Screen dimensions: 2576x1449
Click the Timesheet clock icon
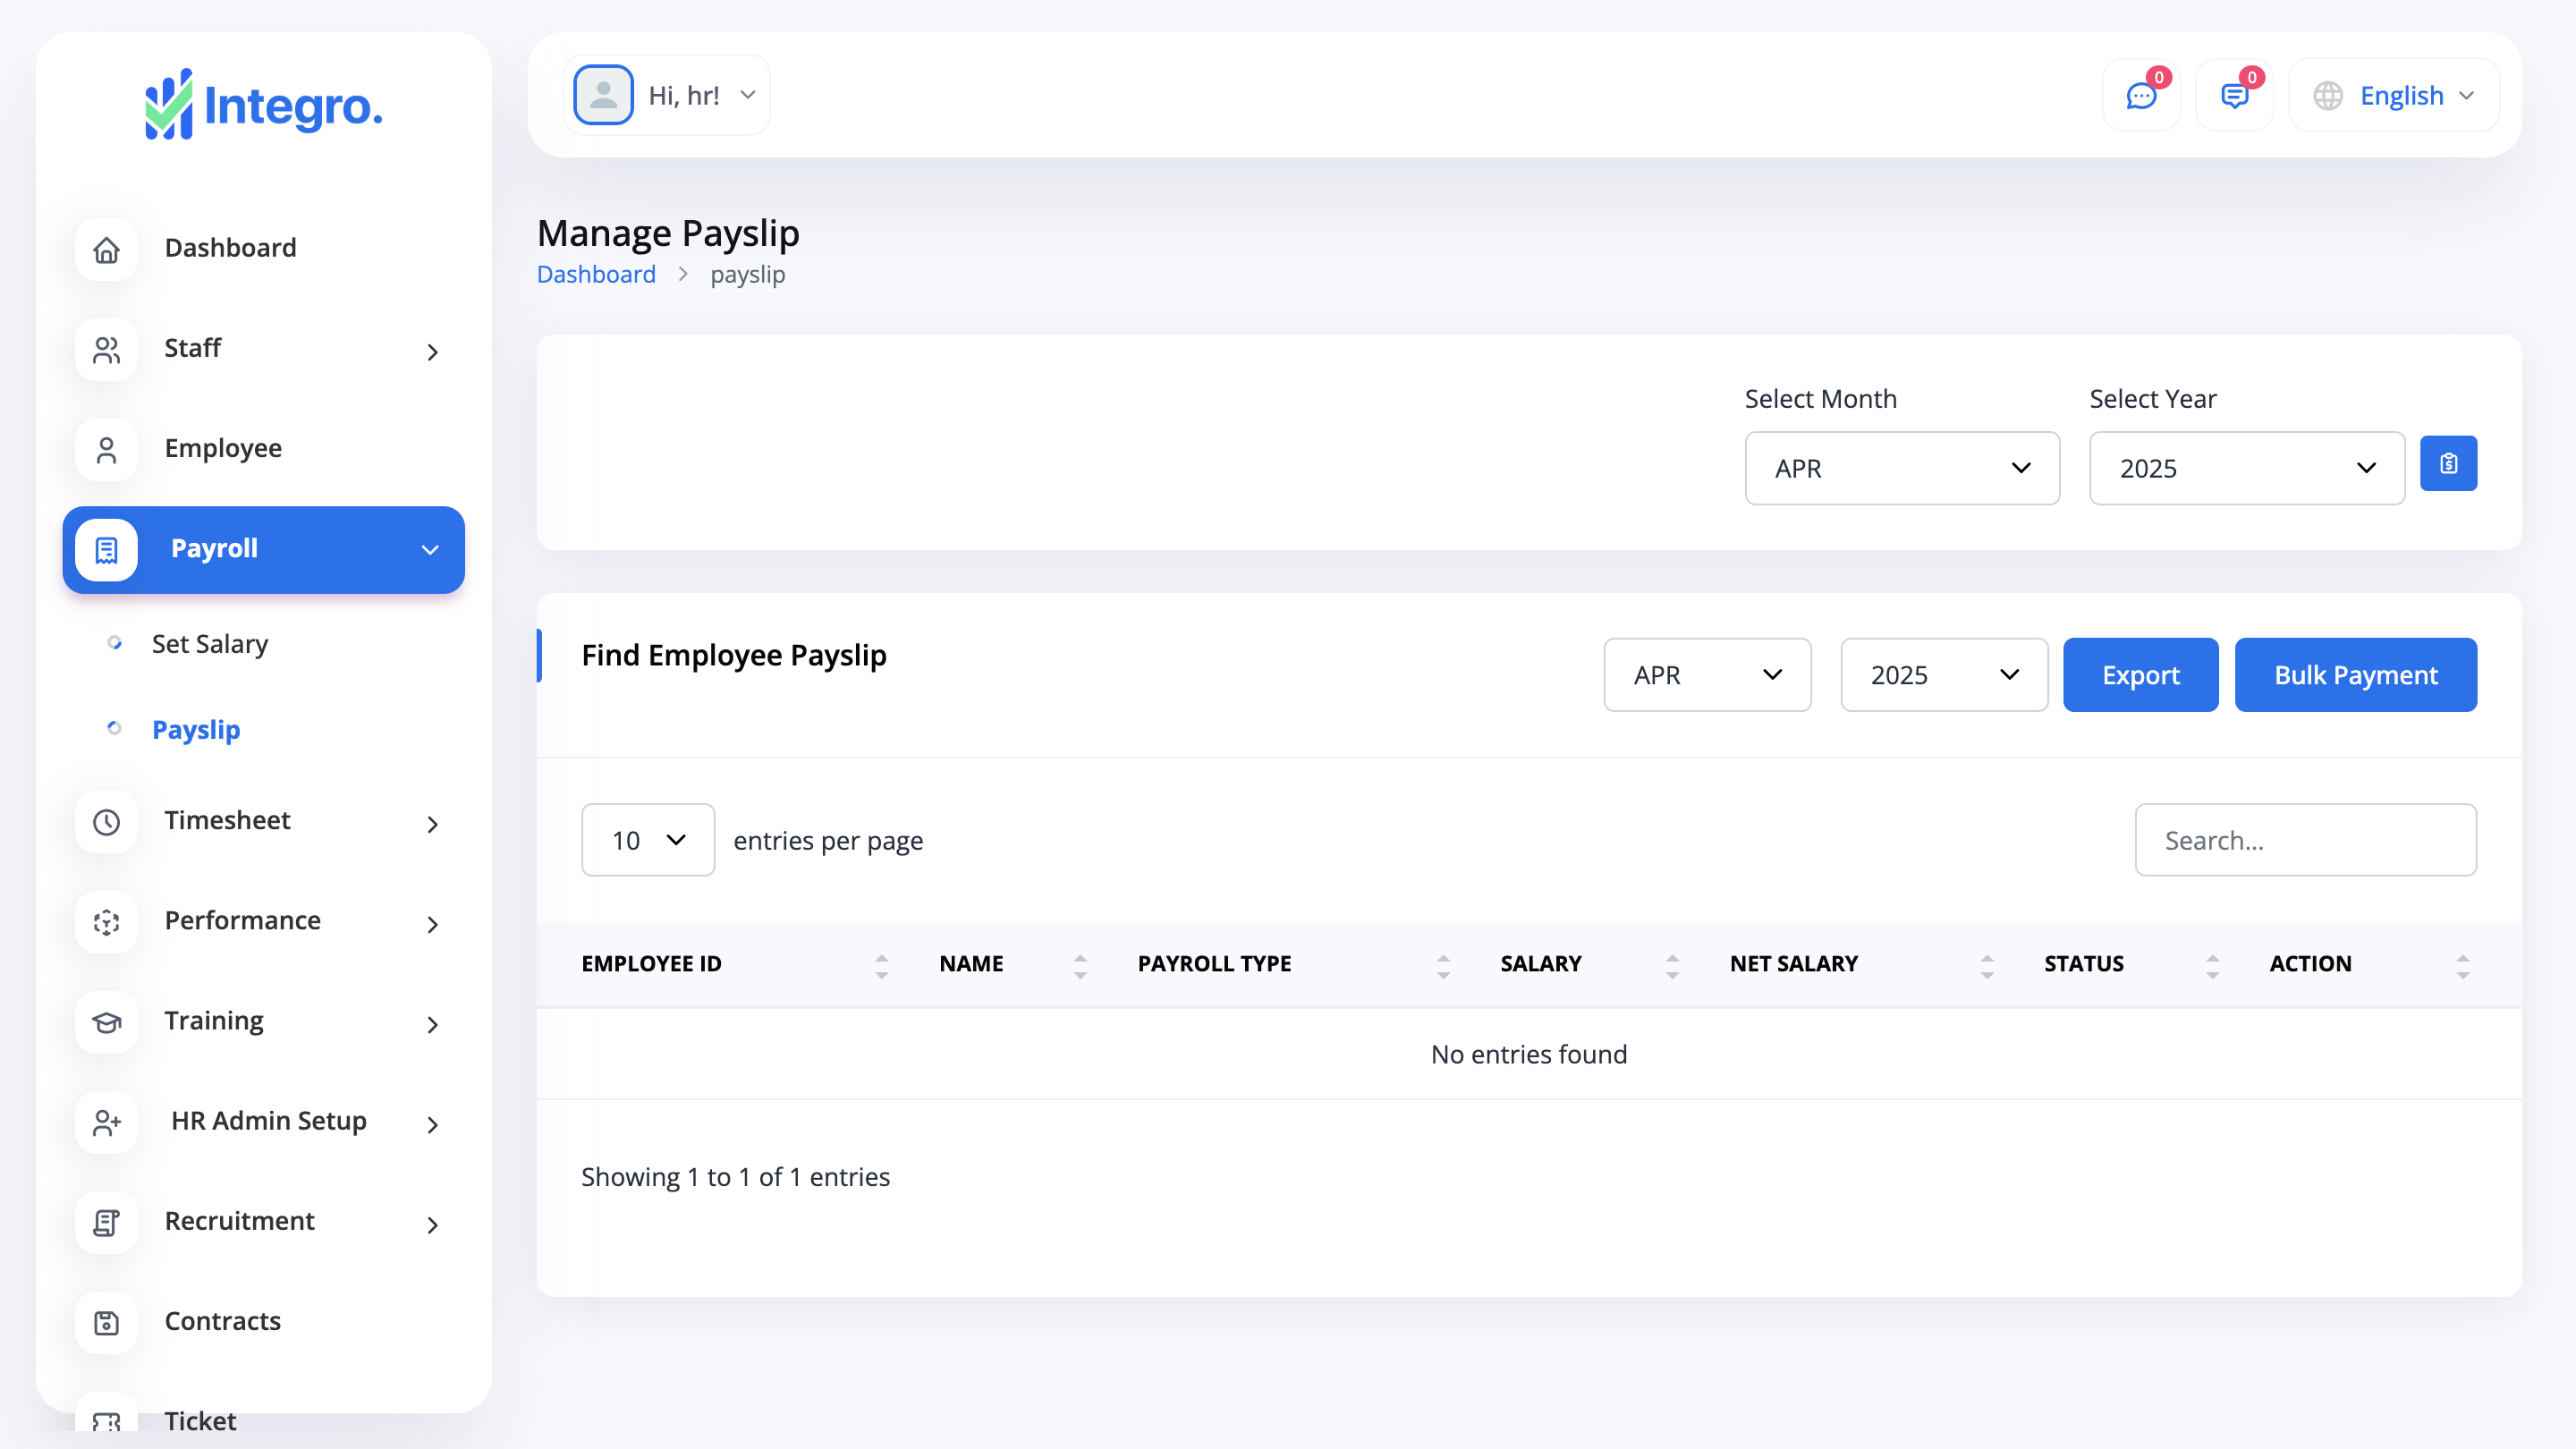(106, 822)
